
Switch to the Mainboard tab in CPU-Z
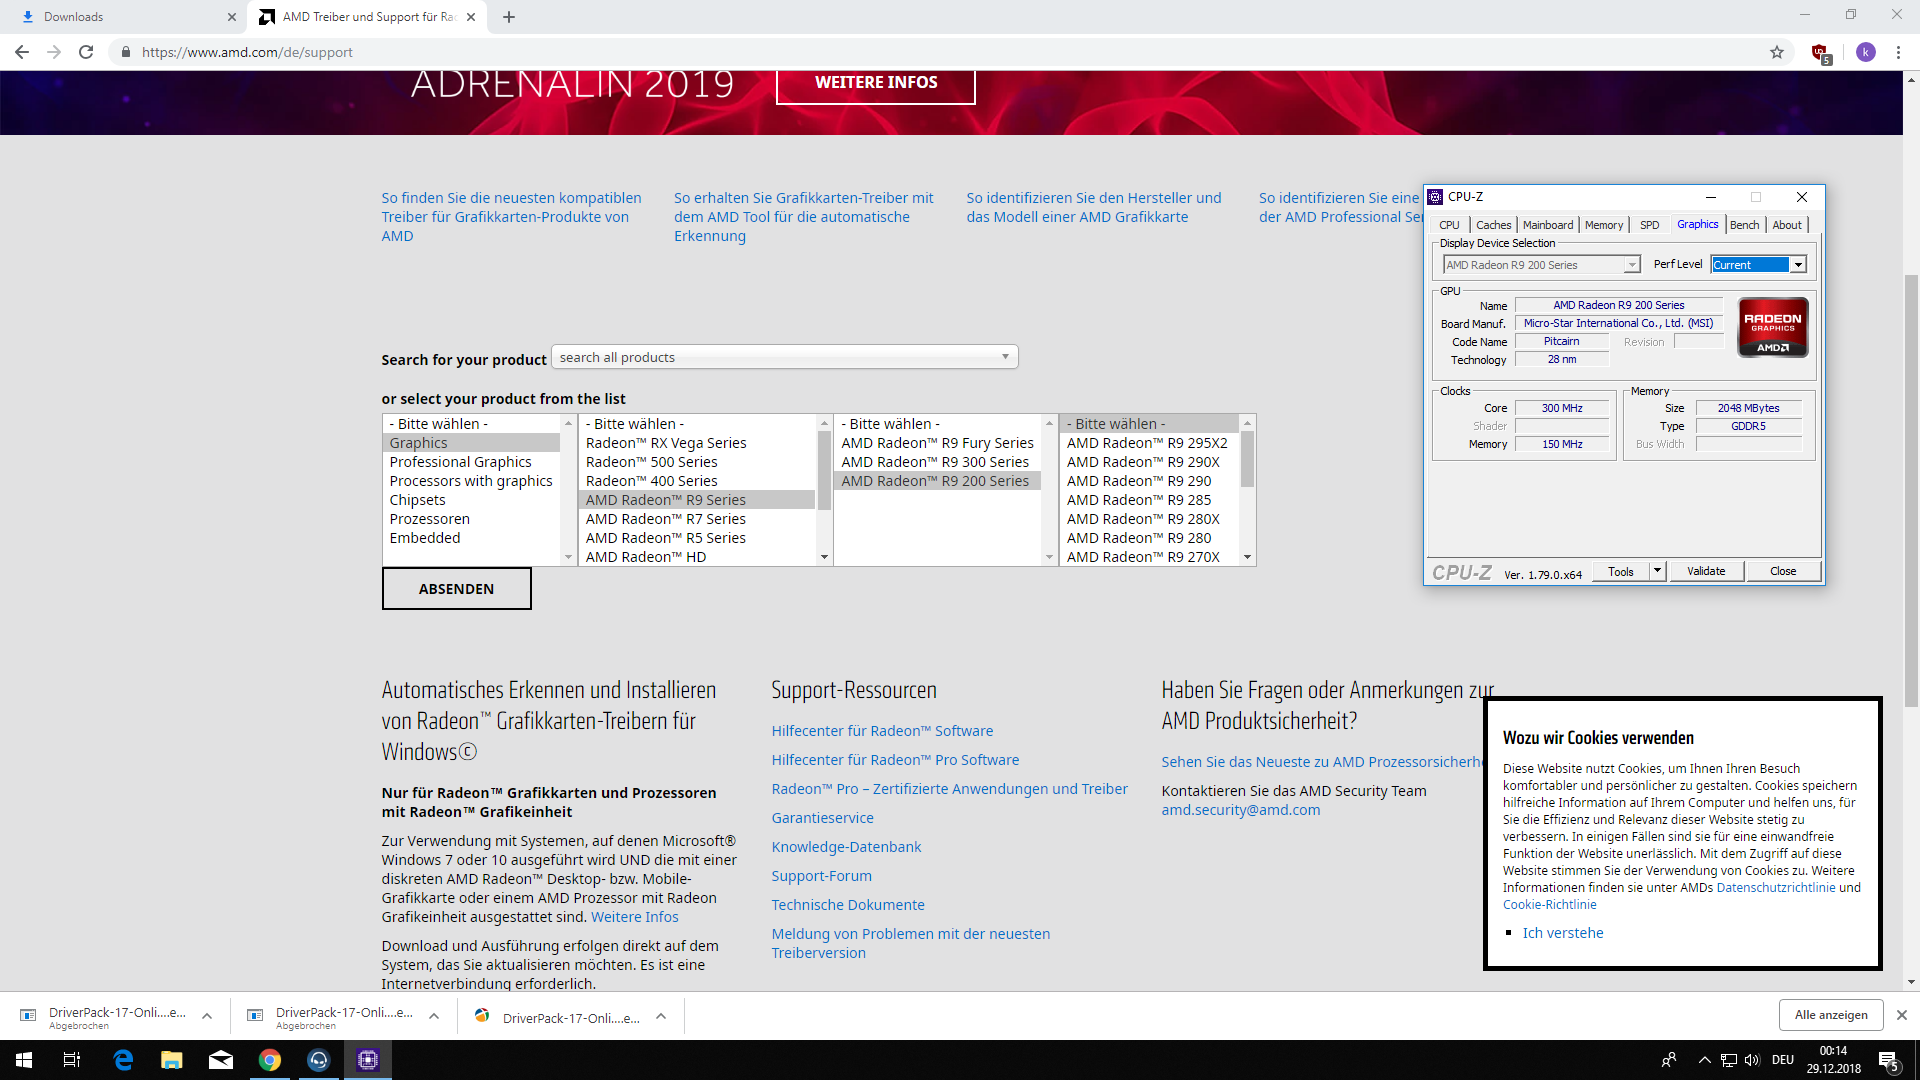(x=1547, y=225)
